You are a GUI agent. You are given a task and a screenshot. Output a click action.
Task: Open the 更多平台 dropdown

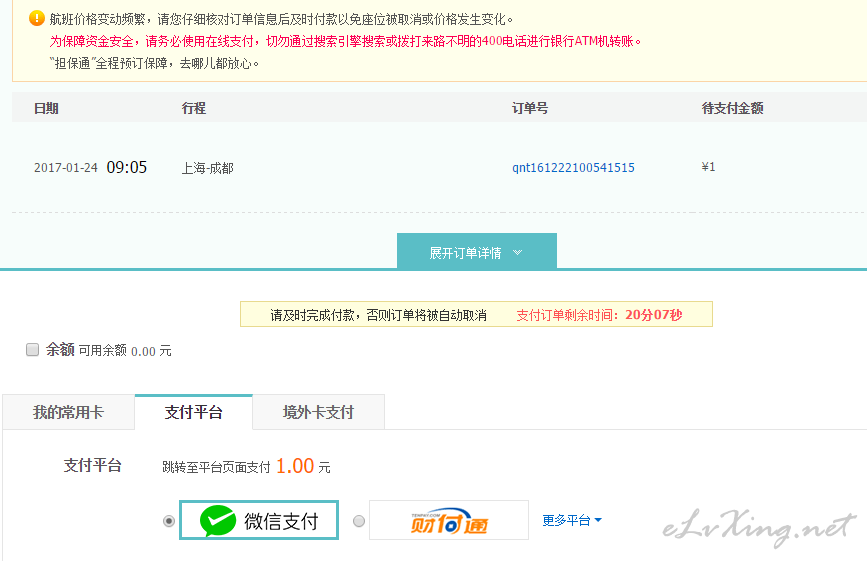572,520
